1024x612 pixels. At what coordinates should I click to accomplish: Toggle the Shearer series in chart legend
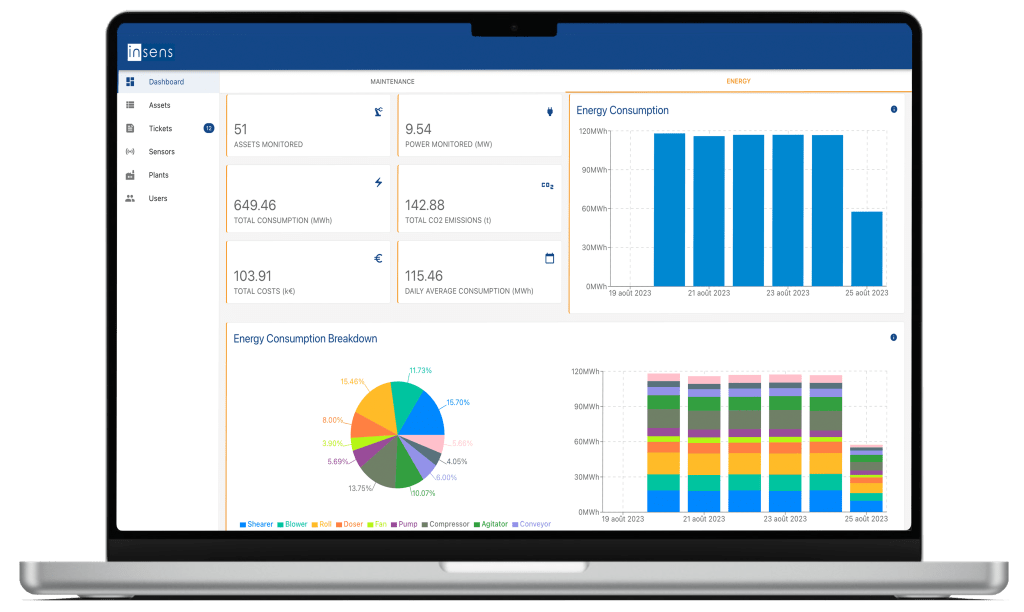259,524
